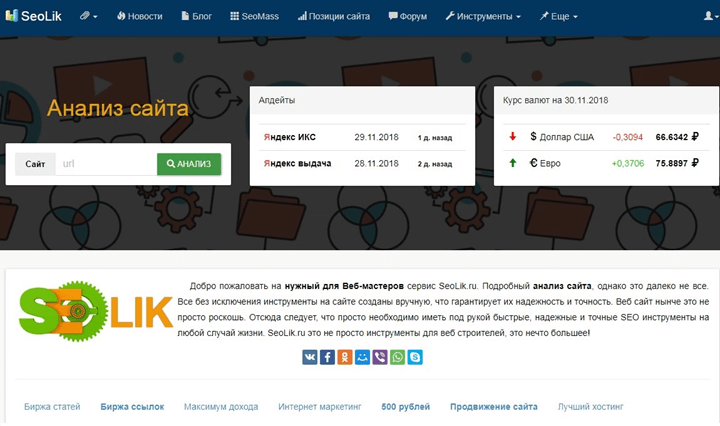Image resolution: width=720 pixels, height=426 pixels.
Task: Share via Facebook icon
Action: pos(327,357)
